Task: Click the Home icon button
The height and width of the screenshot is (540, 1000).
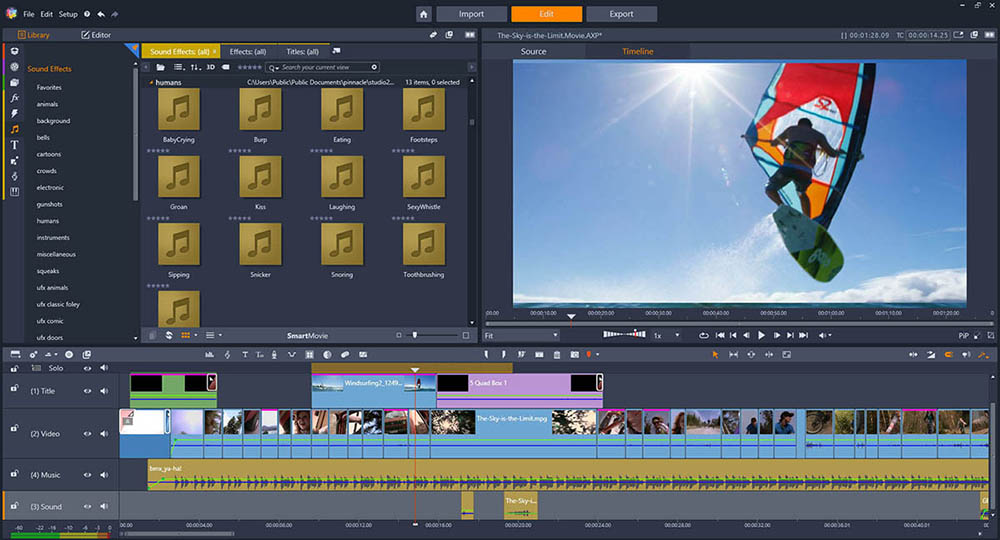Action: (424, 14)
